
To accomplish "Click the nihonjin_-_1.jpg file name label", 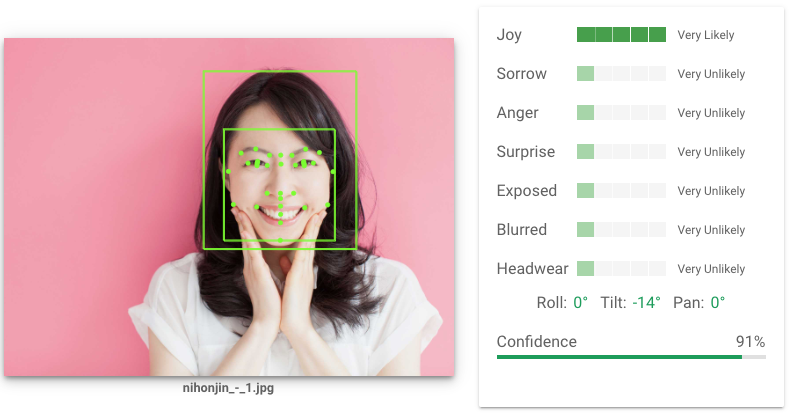I will [228, 388].
